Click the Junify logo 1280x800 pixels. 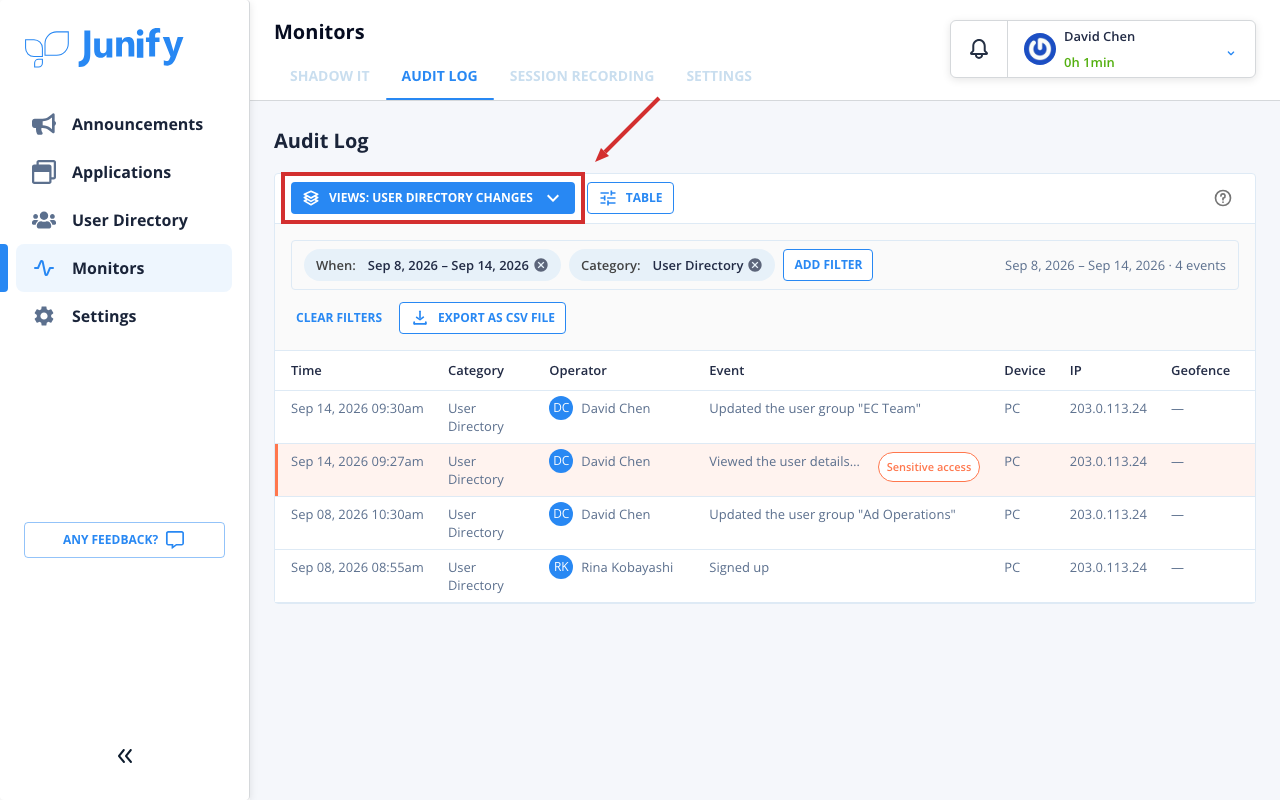point(104,48)
